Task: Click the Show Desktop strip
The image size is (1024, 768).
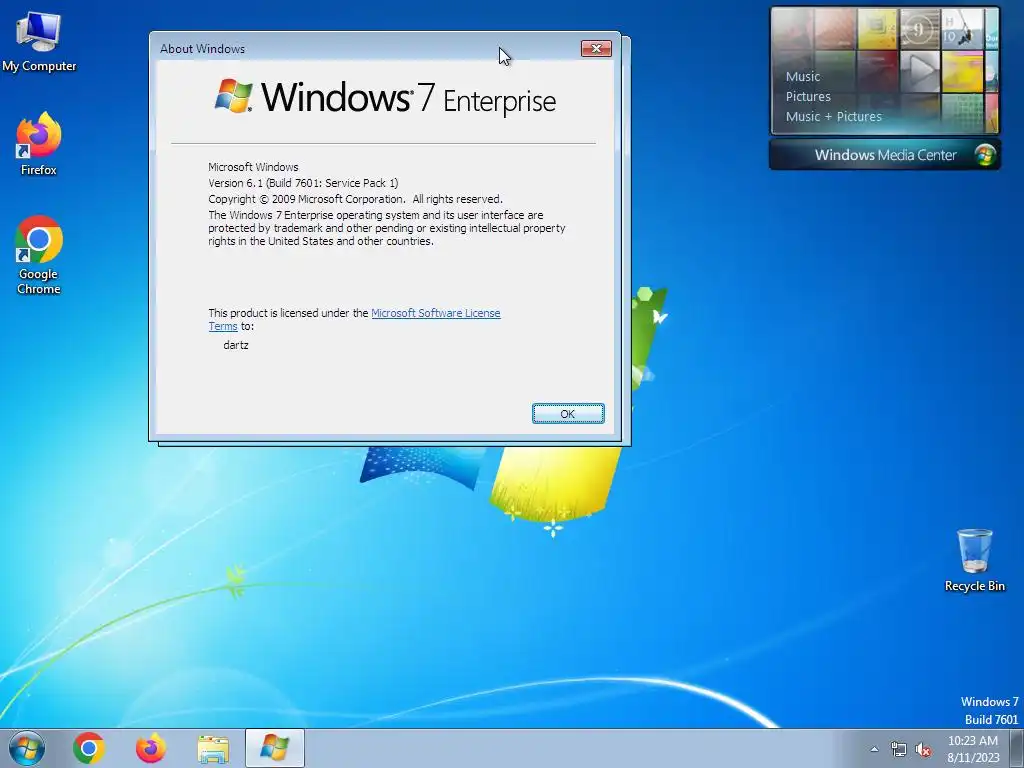Action: 1017,748
